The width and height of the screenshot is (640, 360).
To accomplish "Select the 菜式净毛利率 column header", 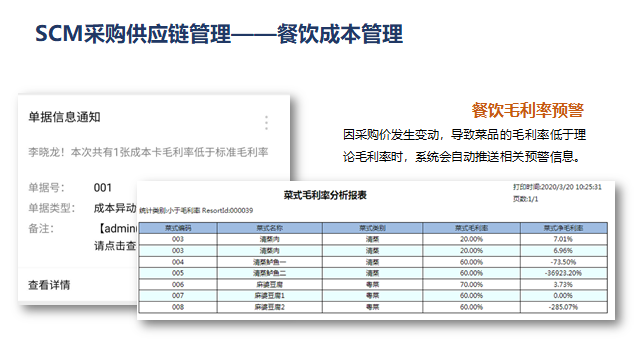I will click(563, 228).
